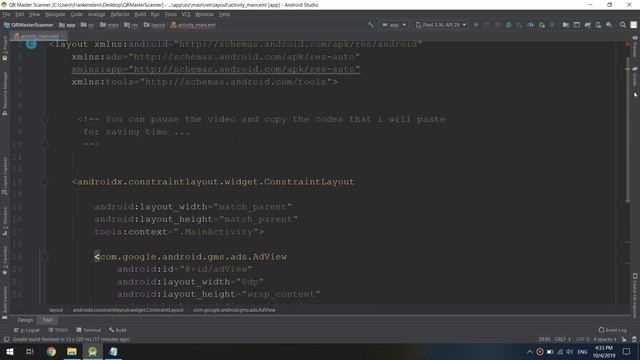Open the app run configuration dropdown
This screenshot has width=640, height=360.
pyautogui.click(x=394, y=25)
